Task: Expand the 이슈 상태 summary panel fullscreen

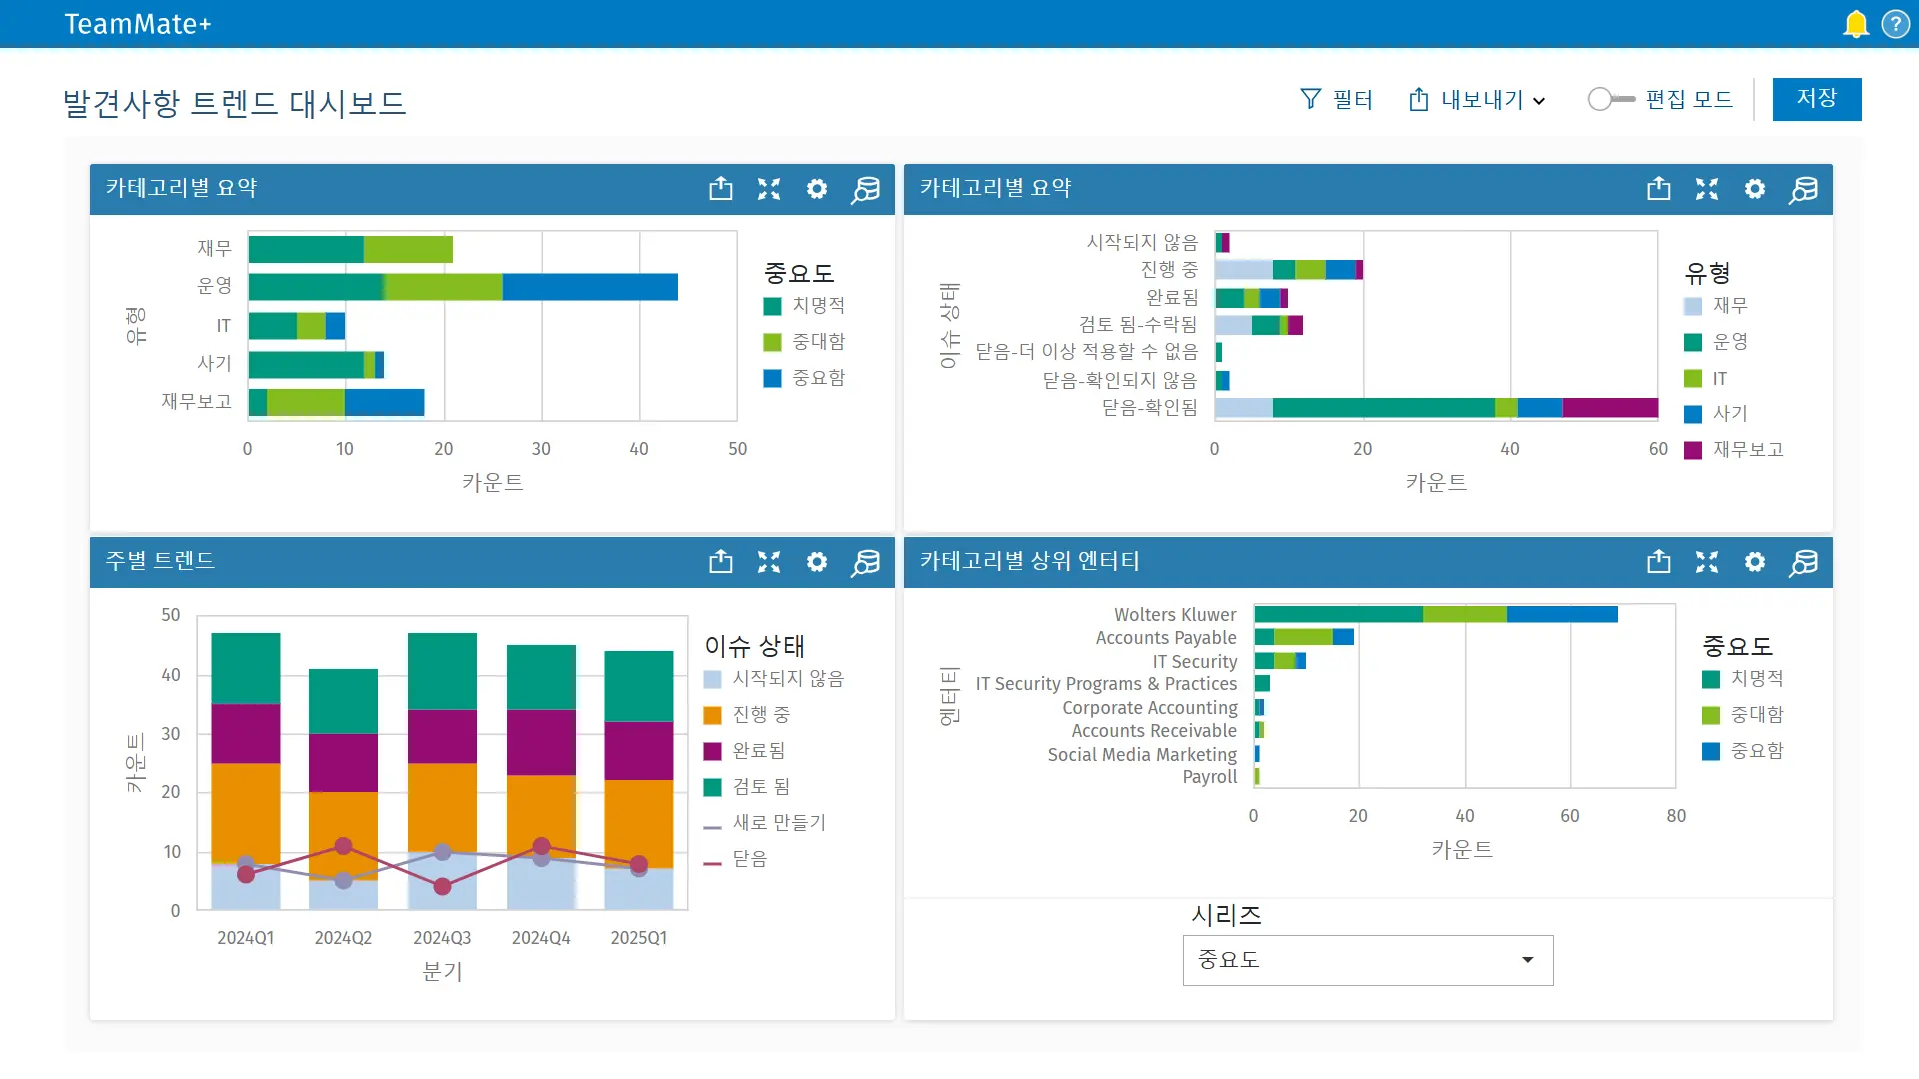Action: point(1706,189)
